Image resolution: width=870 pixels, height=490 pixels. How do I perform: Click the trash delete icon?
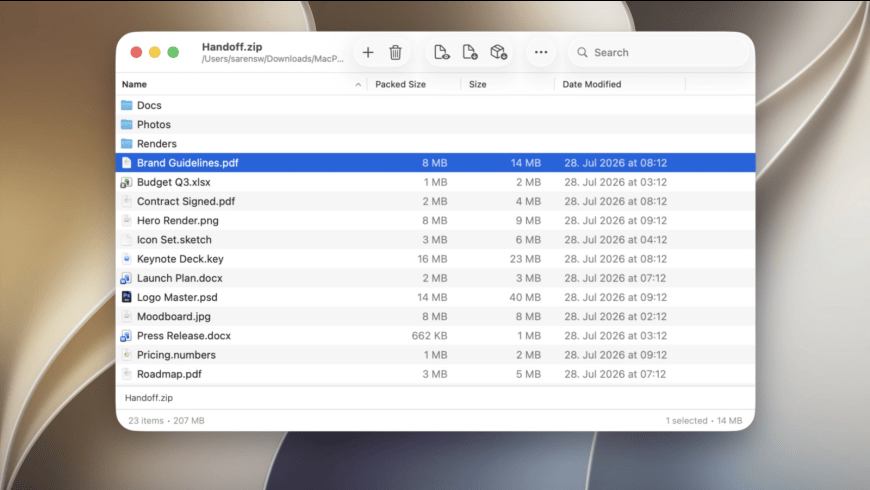coord(395,52)
